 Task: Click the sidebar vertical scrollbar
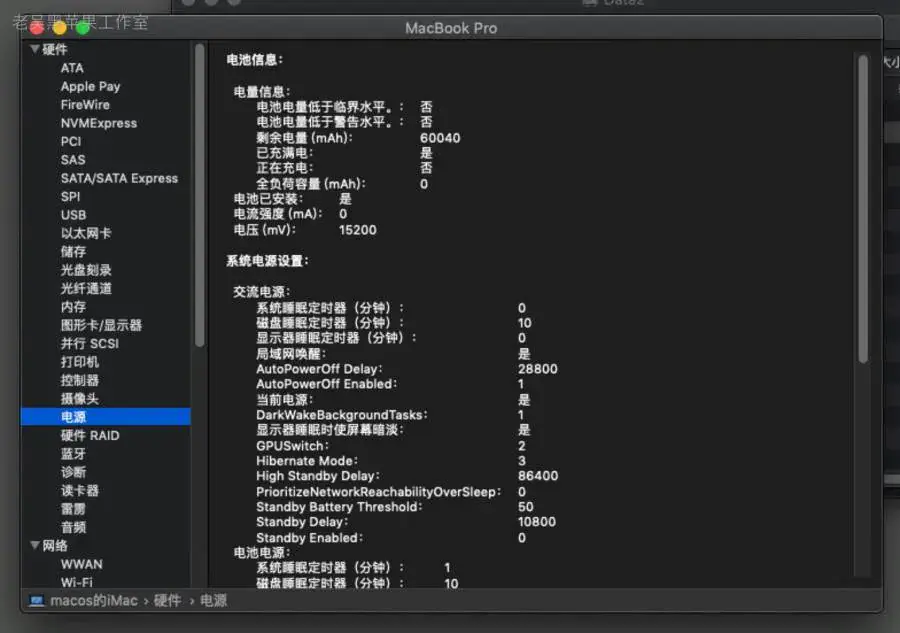coord(200,195)
